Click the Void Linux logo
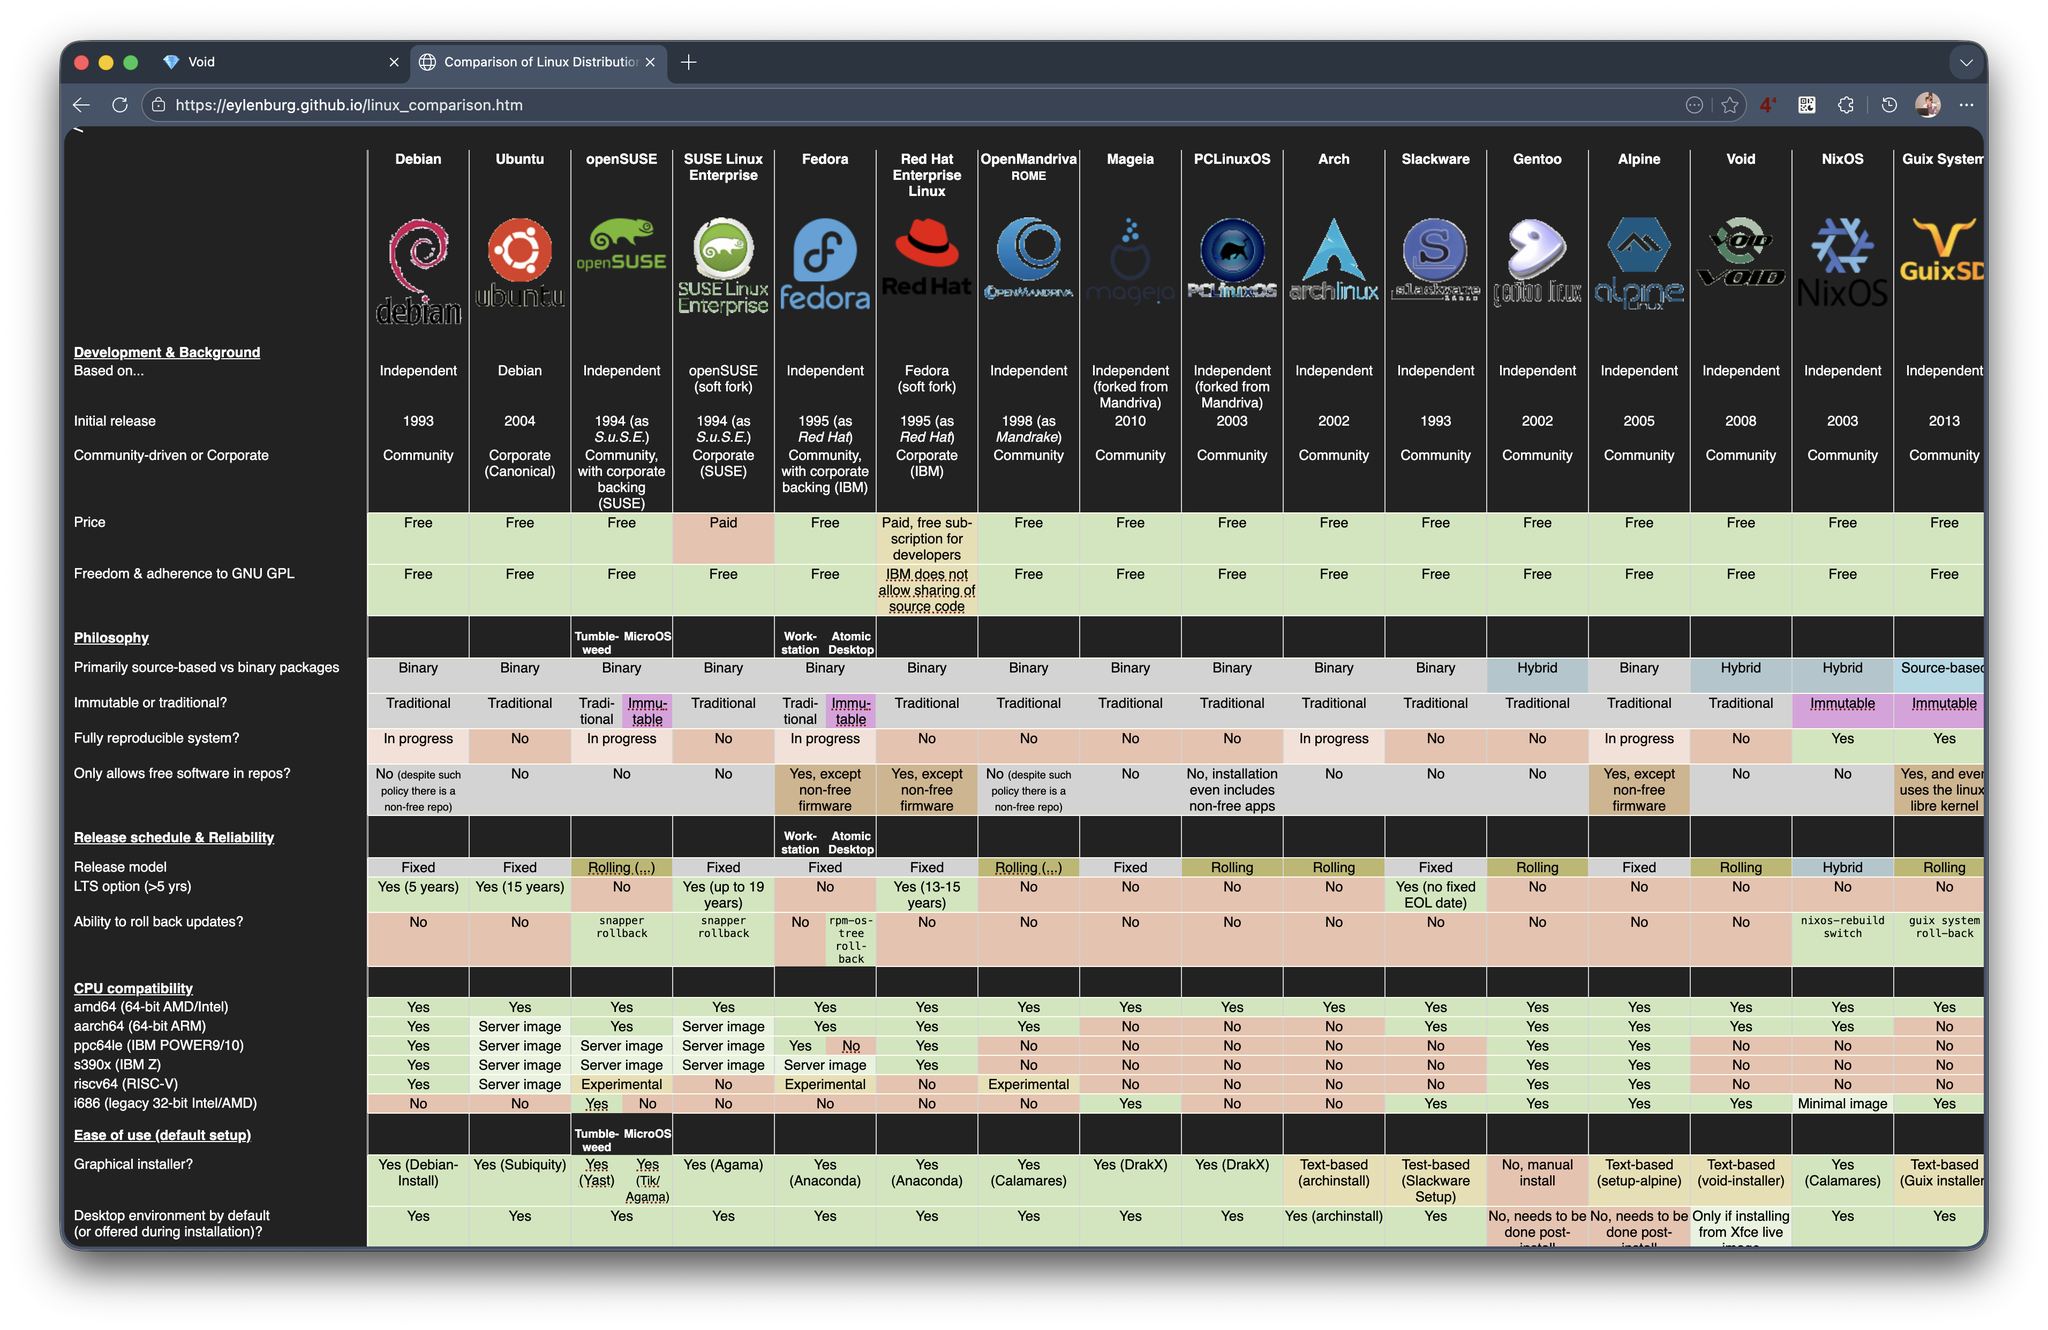 (x=1741, y=253)
